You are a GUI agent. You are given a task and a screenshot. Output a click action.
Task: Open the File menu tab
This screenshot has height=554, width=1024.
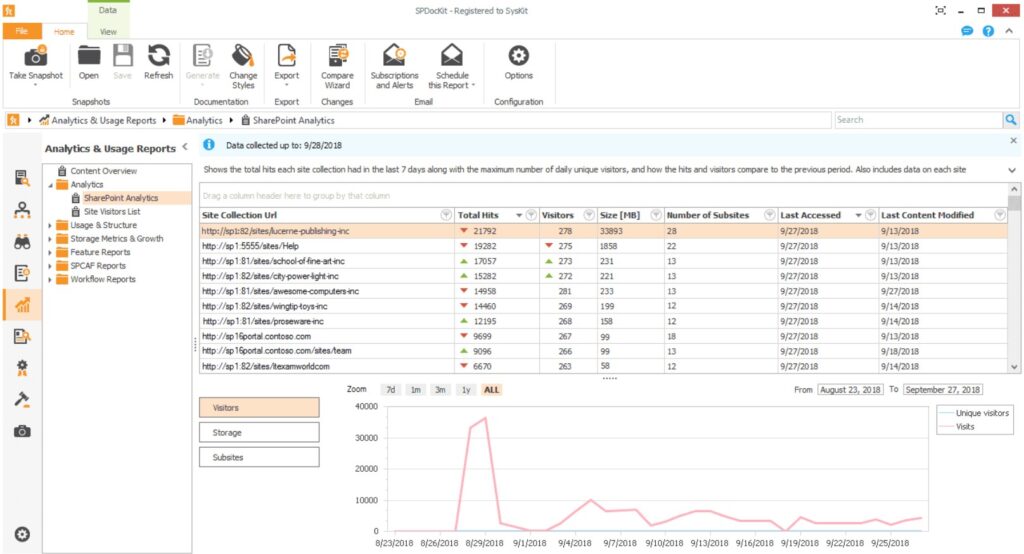click(x=22, y=31)
